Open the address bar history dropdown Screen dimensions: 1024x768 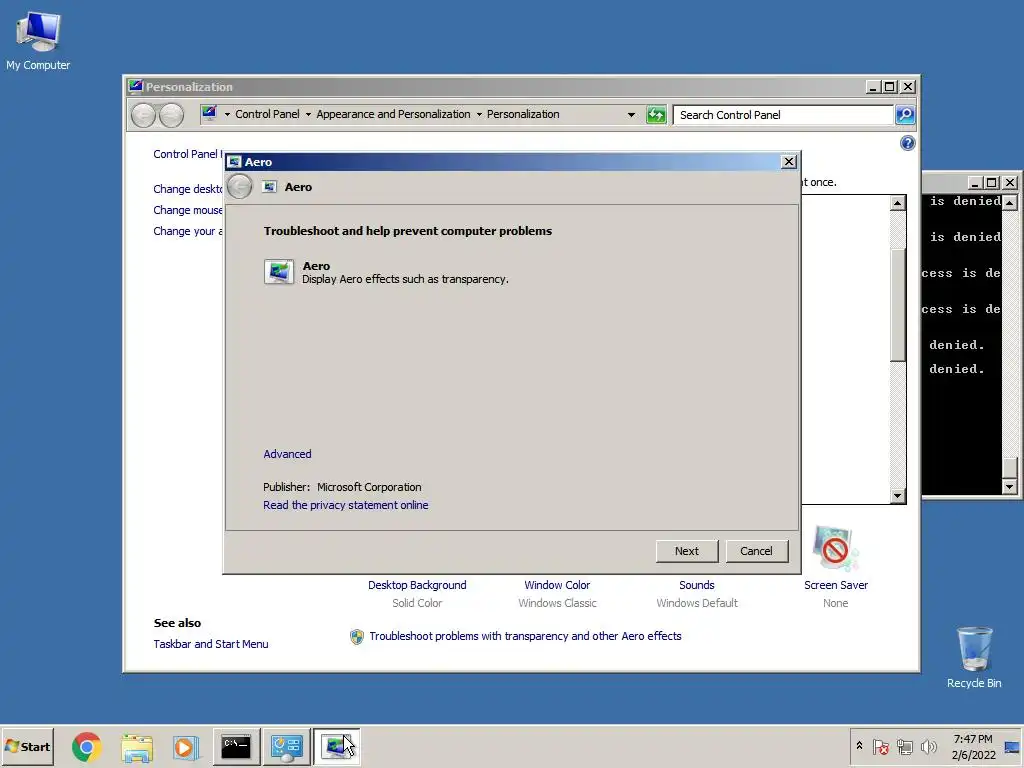631,115
